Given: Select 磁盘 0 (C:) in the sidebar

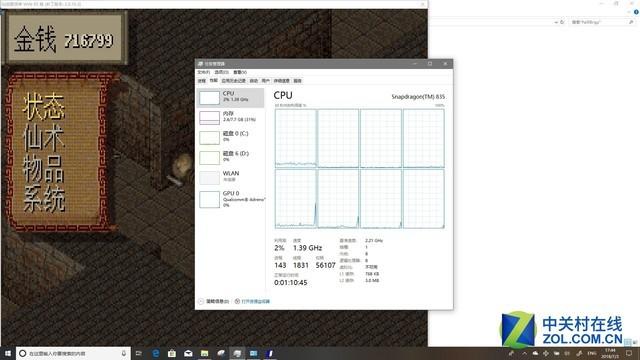Looking at the screenshot, I should coord(231,138).
